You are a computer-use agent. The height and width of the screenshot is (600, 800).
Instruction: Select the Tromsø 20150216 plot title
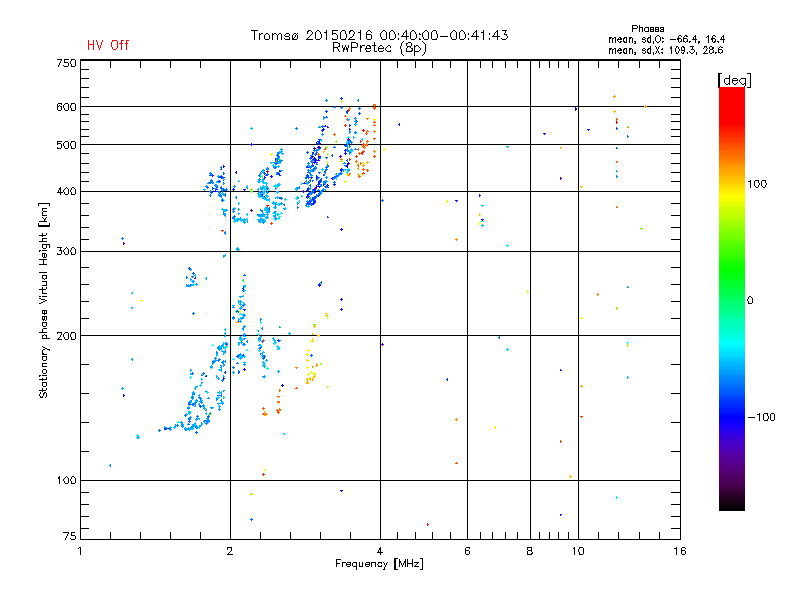pos(379,35)
